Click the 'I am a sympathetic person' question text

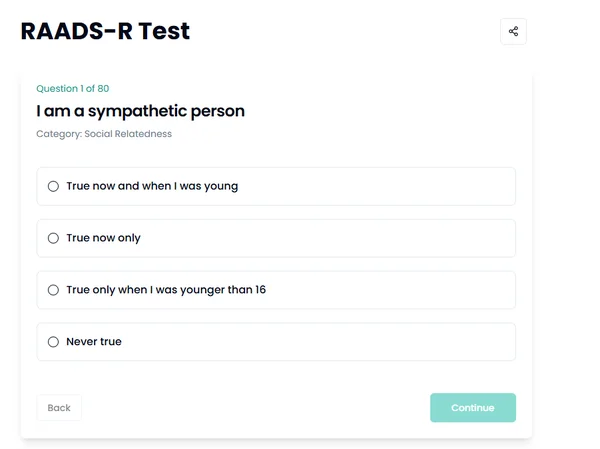[140, 111]
